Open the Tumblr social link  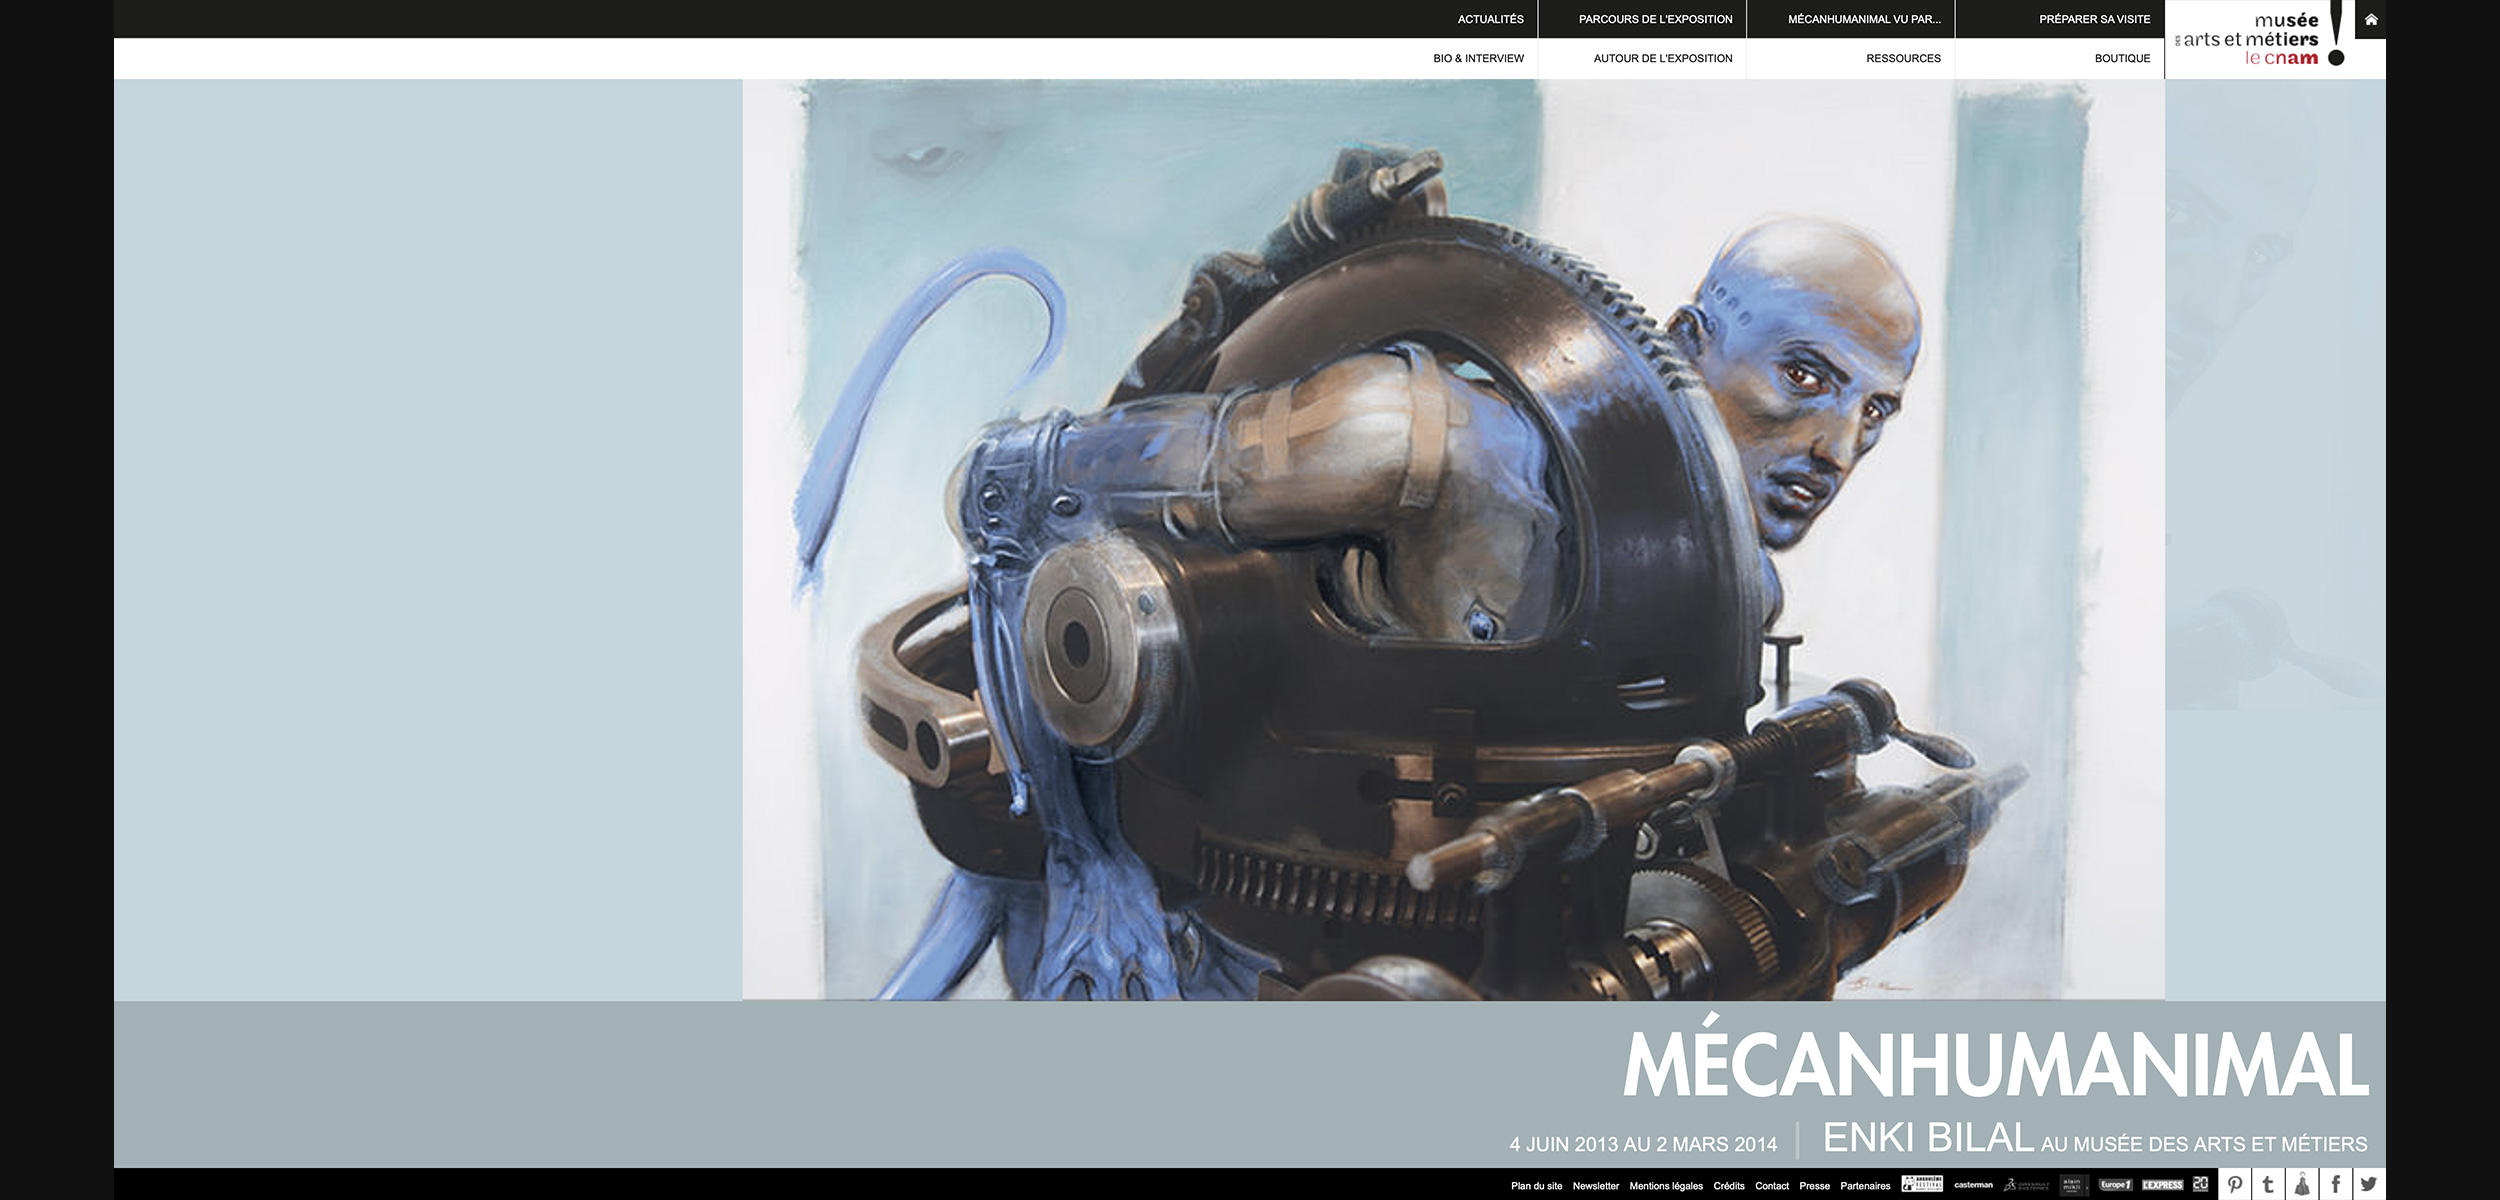coord(2268,1184)
